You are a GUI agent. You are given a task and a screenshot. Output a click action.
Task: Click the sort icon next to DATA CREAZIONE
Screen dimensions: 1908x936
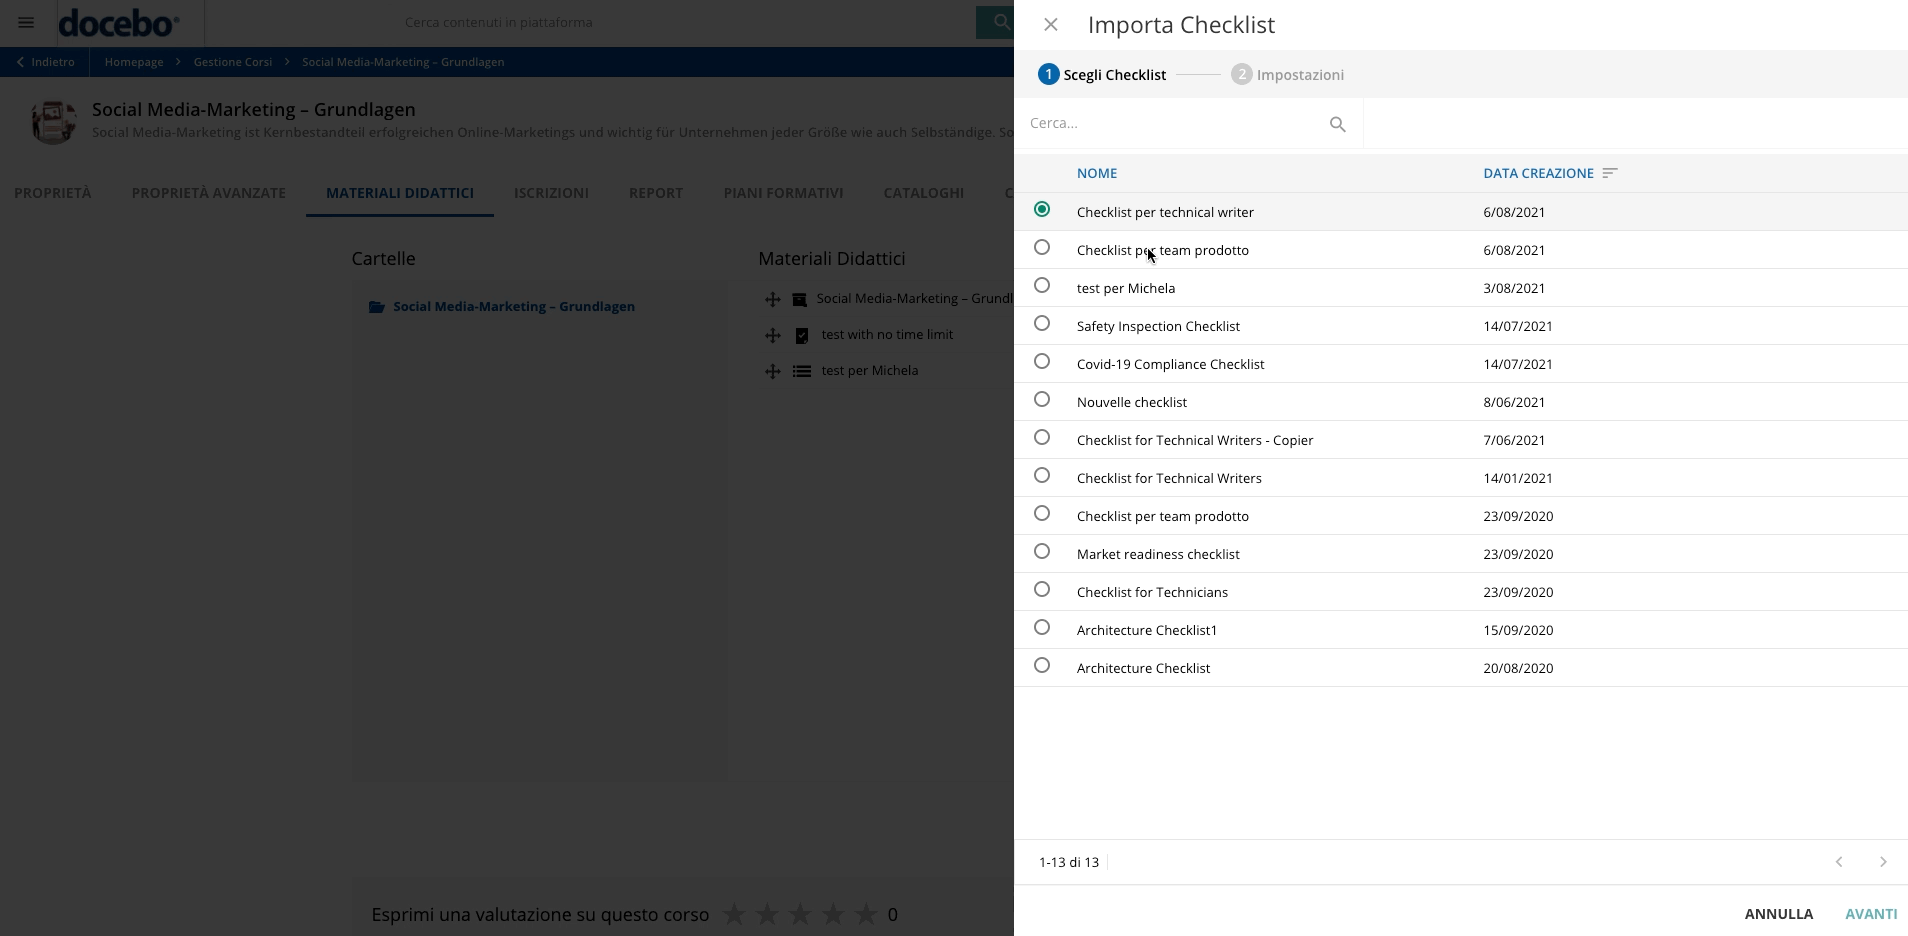click(1609, 172)
